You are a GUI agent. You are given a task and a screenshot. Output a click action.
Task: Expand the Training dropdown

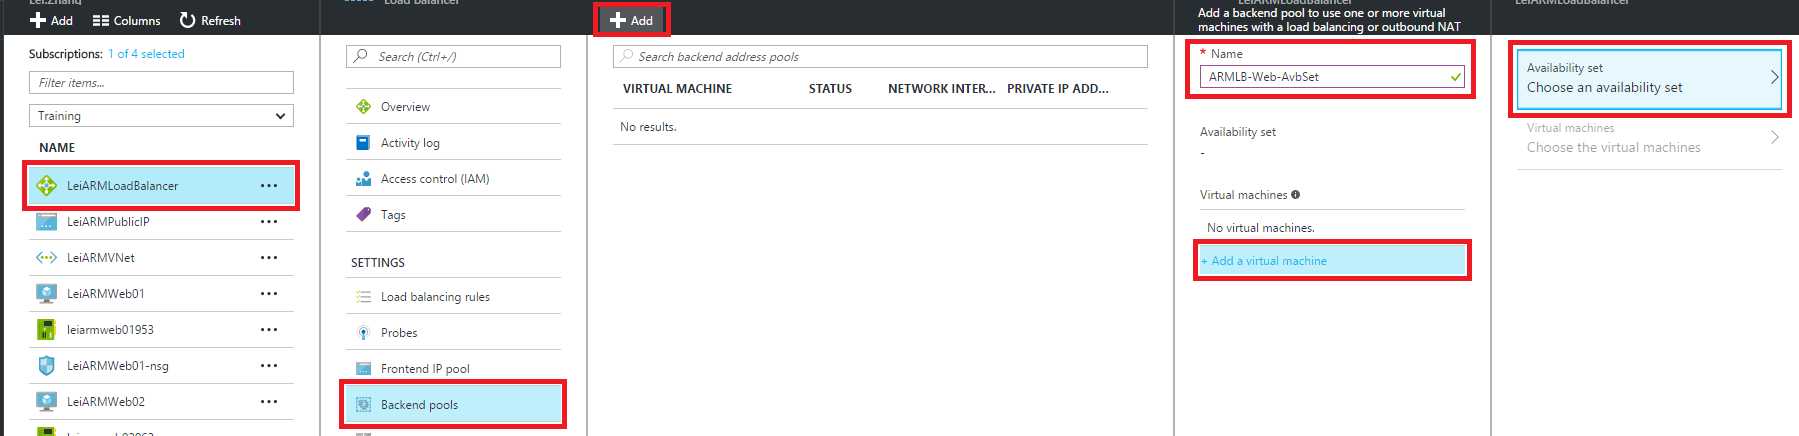point(161,116)
